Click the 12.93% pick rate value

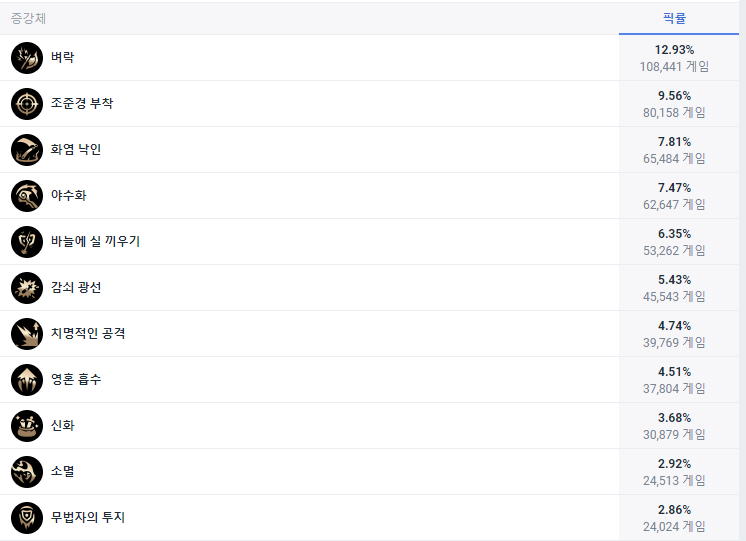coord(674,49)
